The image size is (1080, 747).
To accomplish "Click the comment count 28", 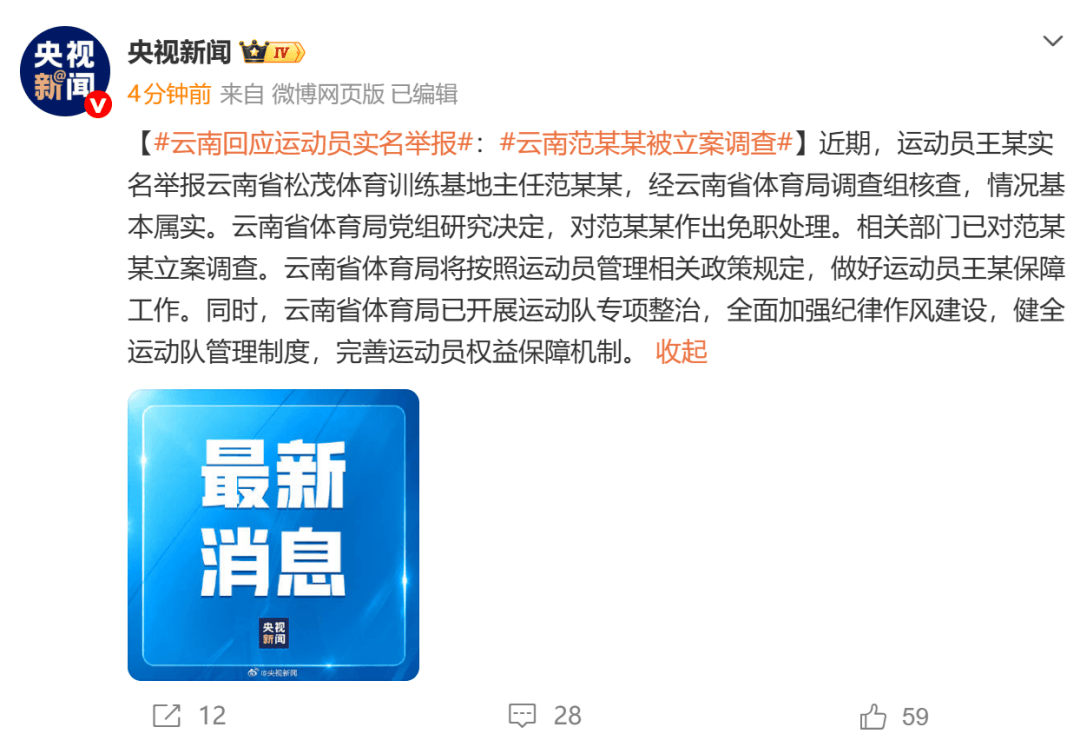I will [568, 716].
